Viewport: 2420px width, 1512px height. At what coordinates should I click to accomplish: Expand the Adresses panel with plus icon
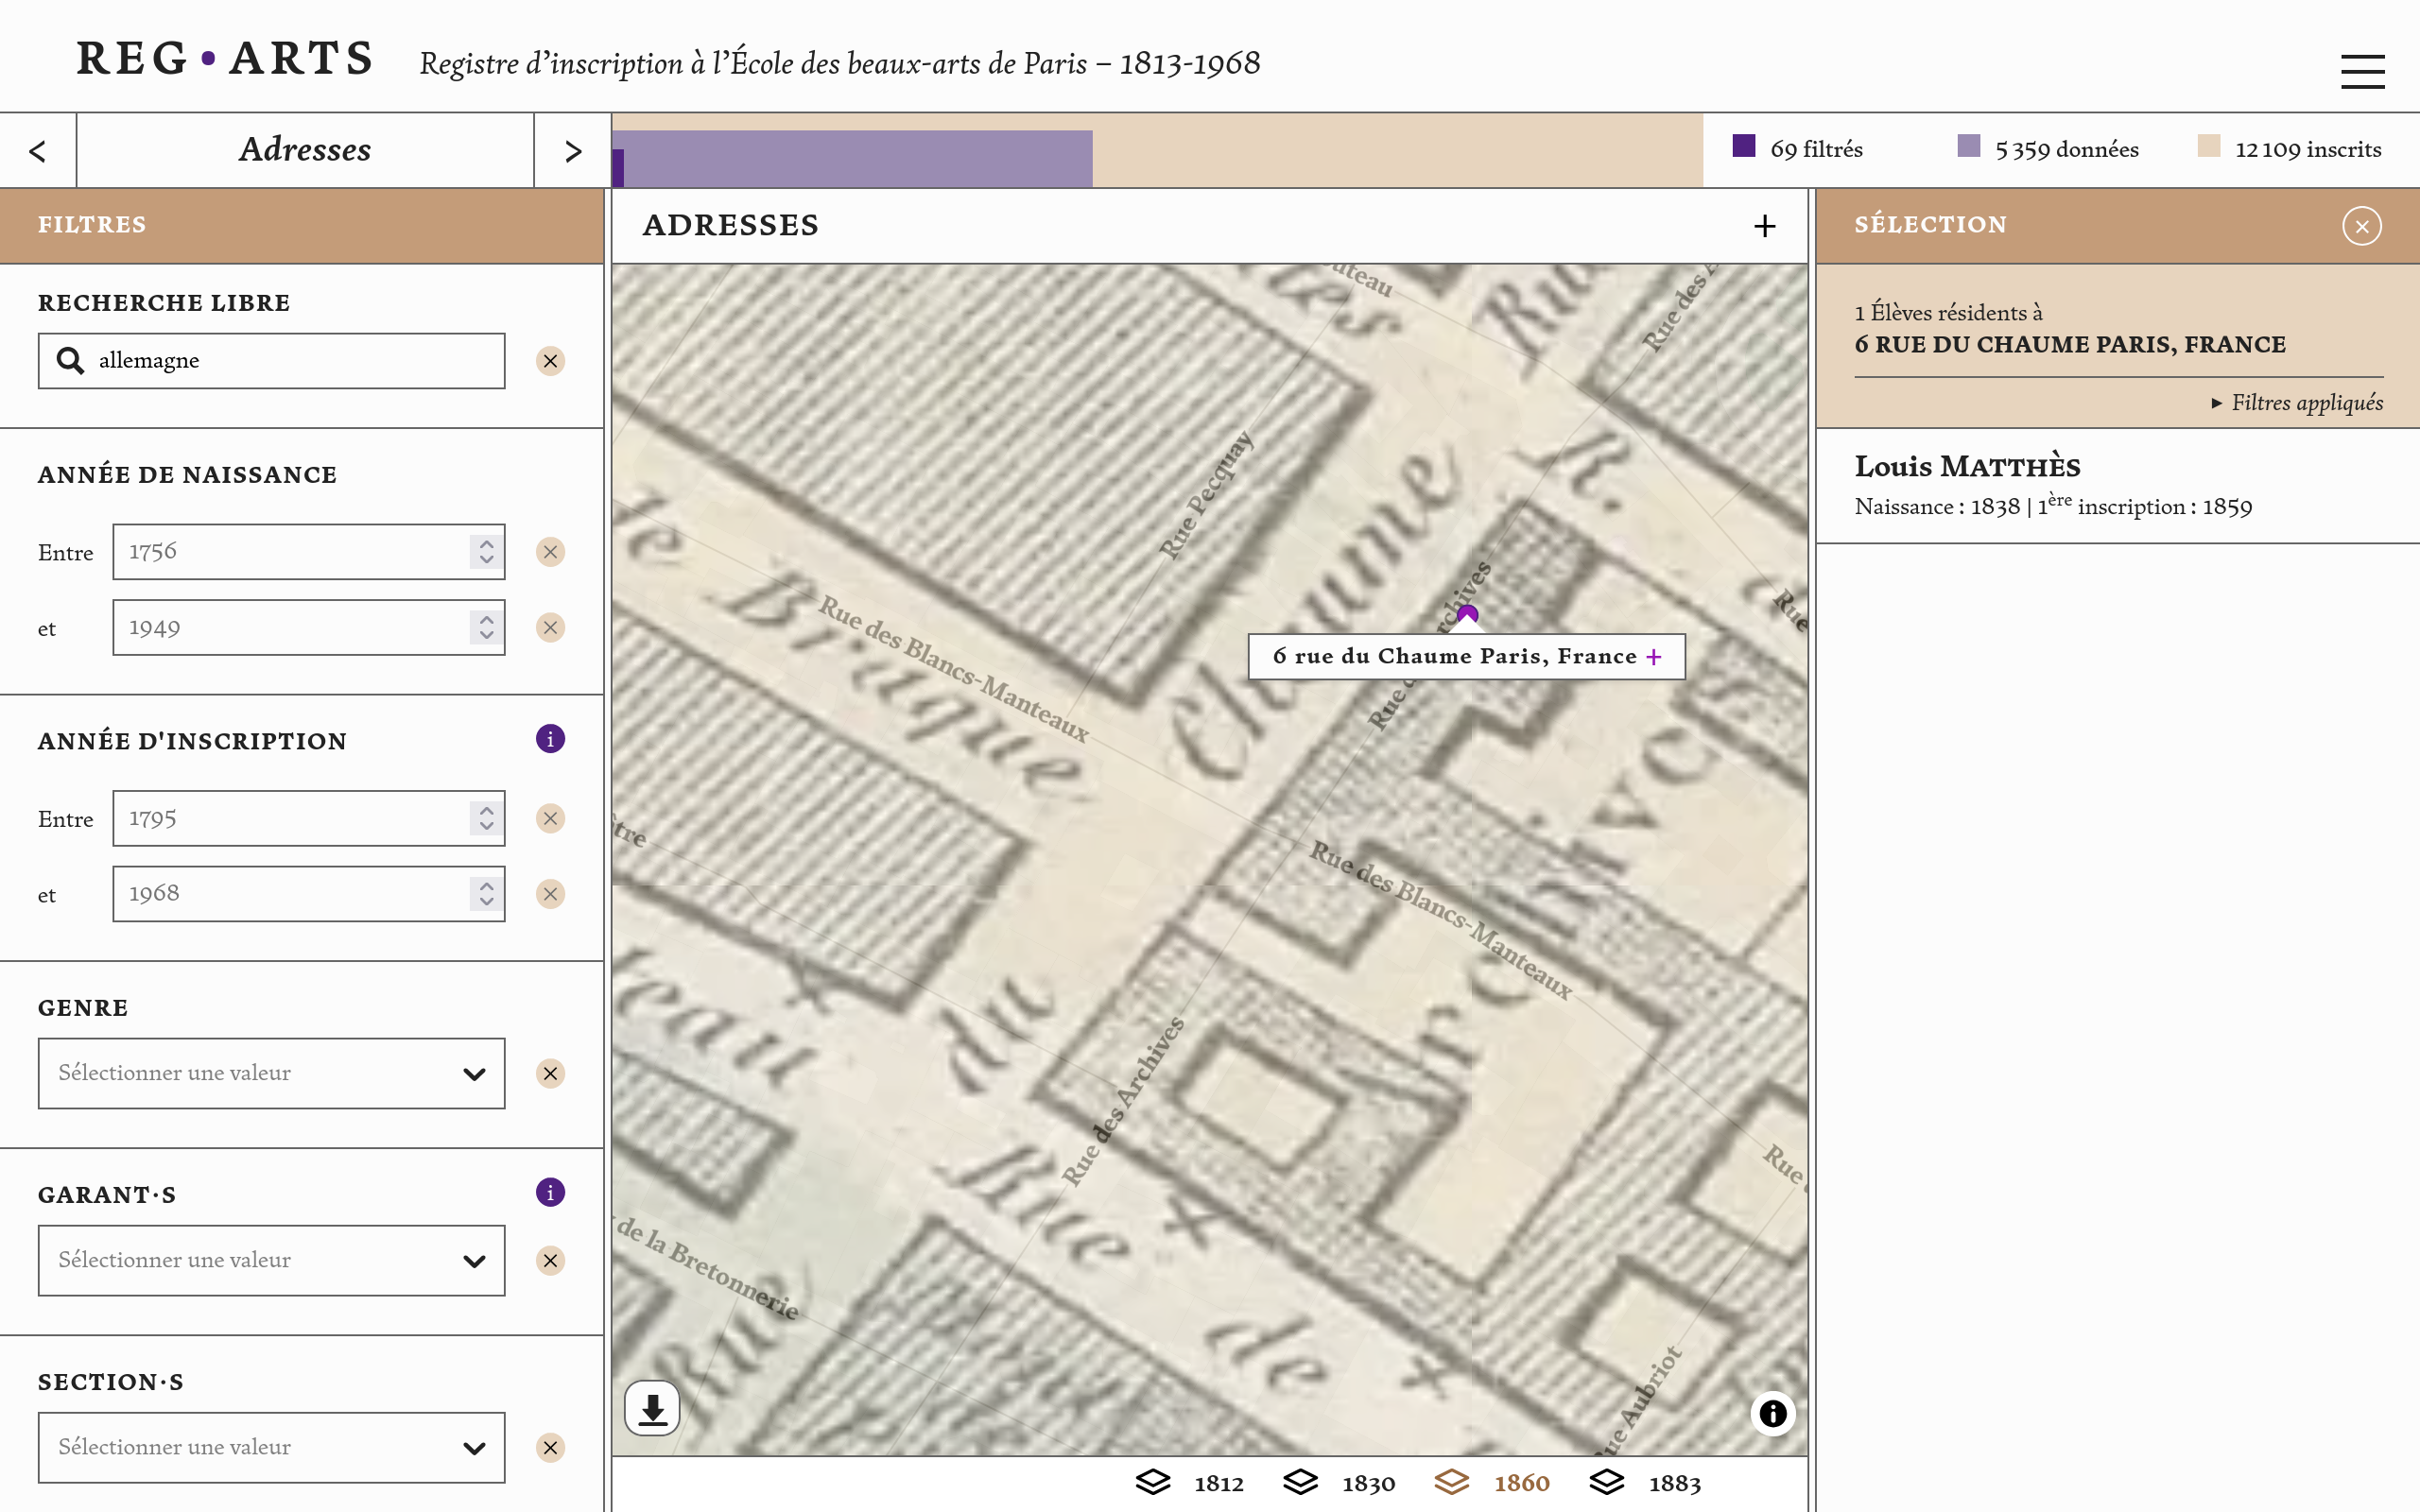tap(1765, 226)
